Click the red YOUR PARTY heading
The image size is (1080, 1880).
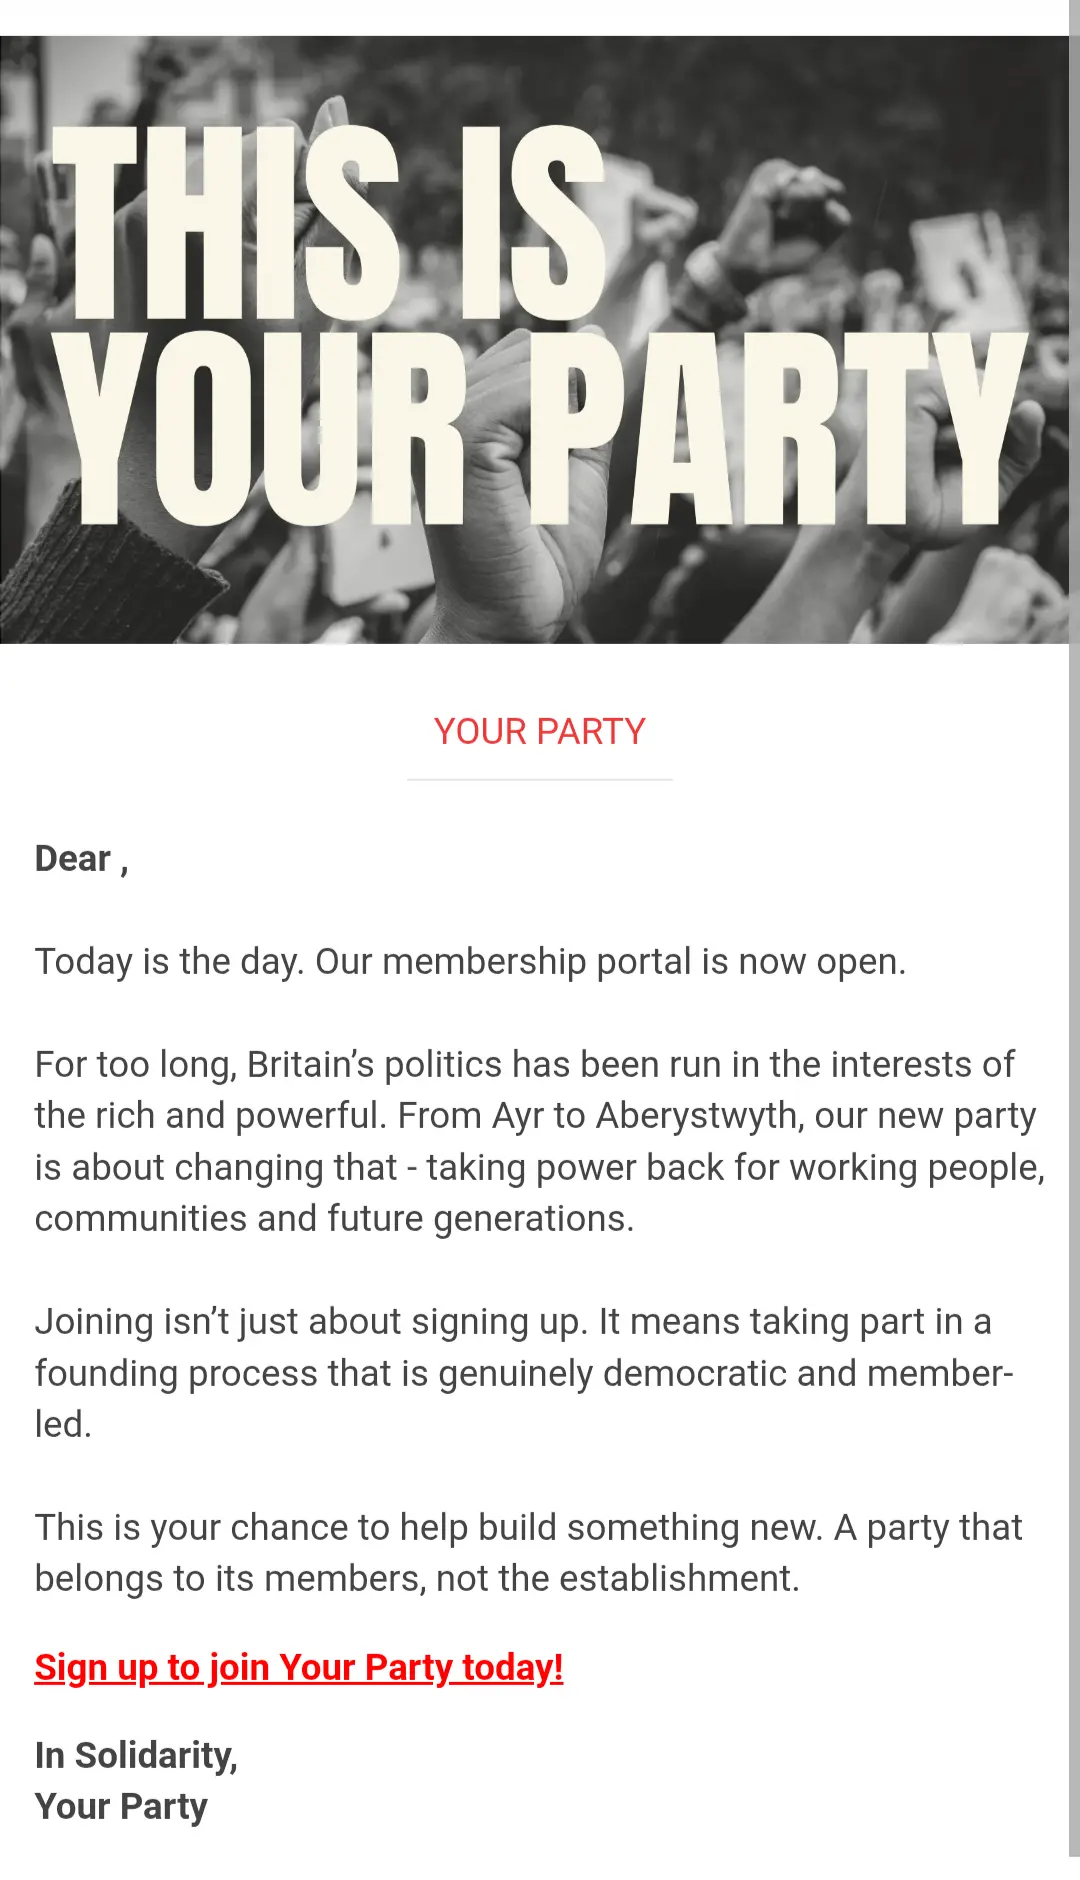539,731
